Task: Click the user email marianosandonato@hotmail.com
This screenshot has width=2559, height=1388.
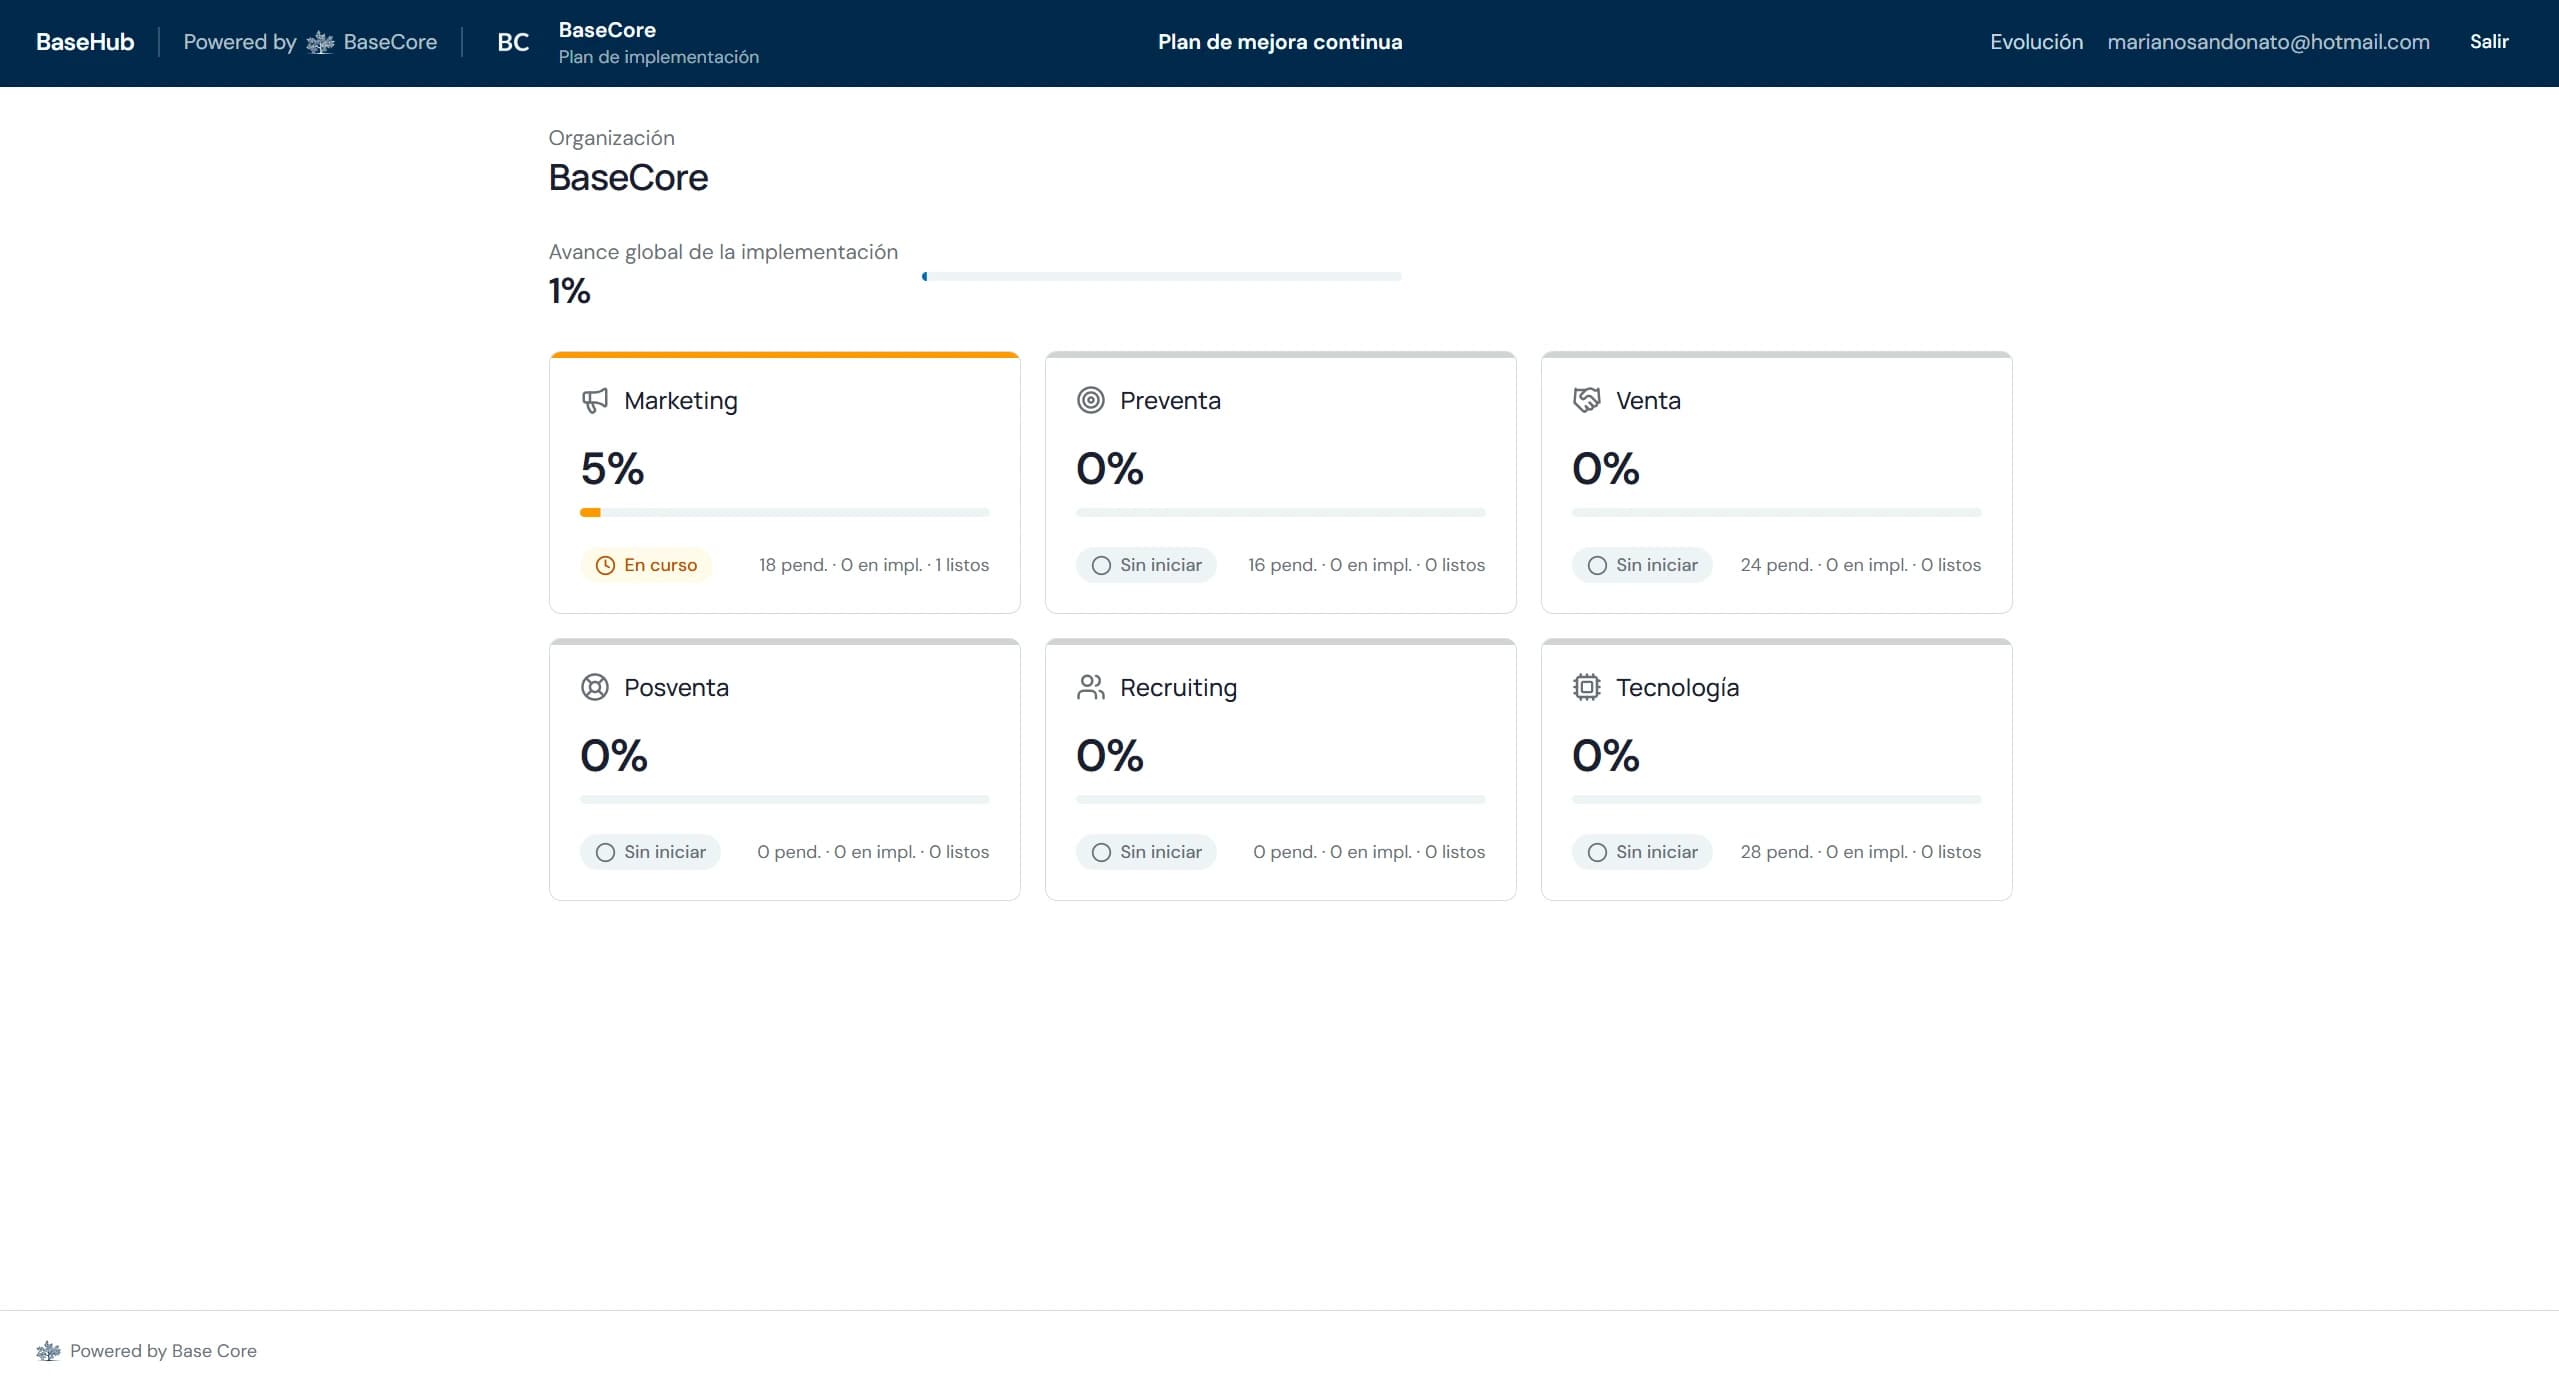Action: pyautogui.click(x=2268, y=42)
